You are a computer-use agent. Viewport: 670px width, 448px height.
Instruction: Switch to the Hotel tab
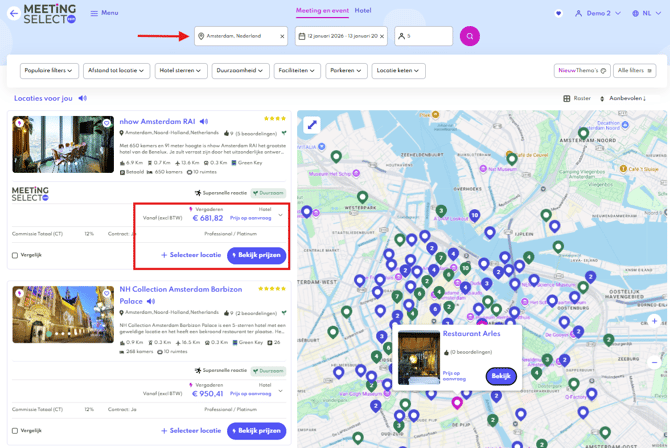point(363,11)
